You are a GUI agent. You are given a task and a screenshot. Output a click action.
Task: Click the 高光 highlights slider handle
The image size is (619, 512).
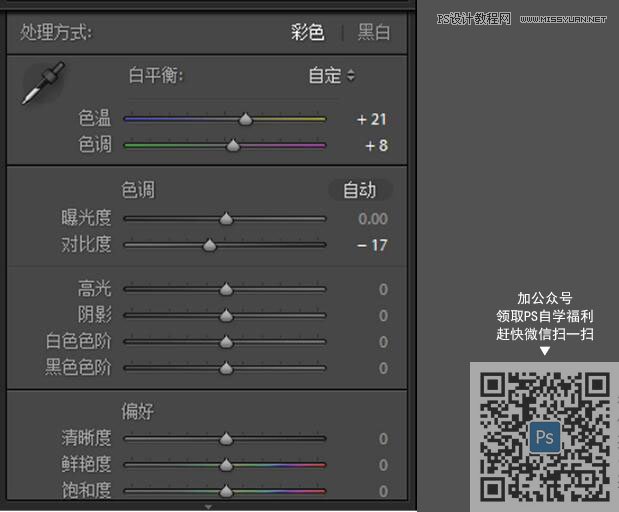(x=226, y=289)
